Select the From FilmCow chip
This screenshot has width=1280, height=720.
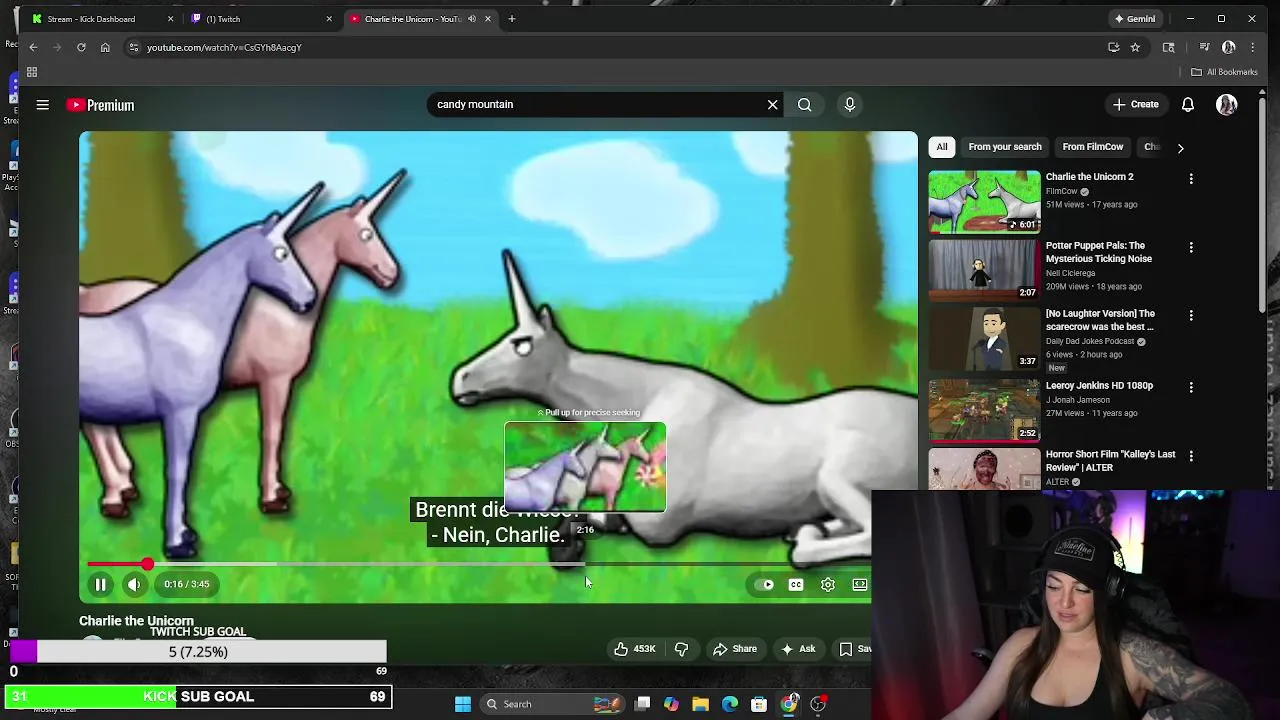coord(1093,147)
